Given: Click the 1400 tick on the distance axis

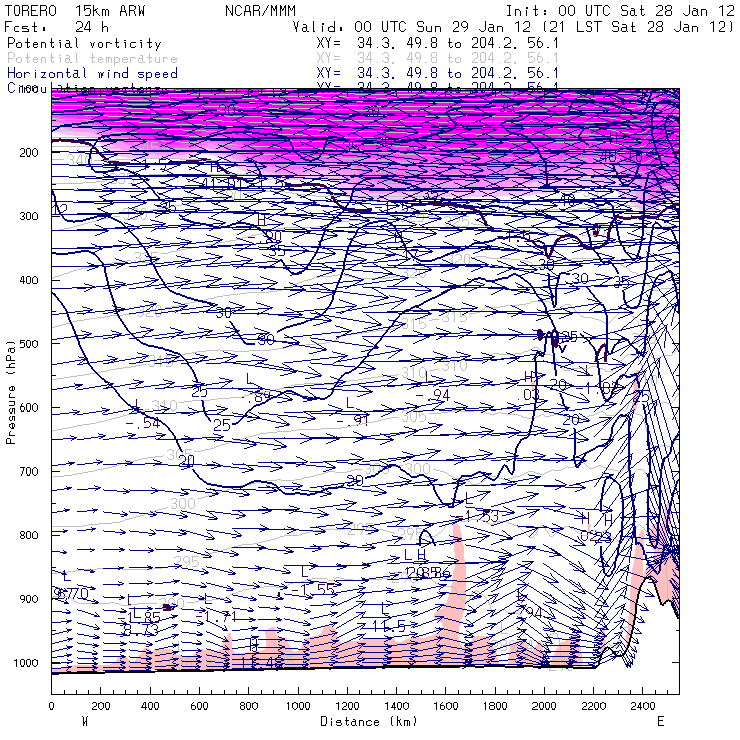Looking at the screenshot, I should [396, 706].
